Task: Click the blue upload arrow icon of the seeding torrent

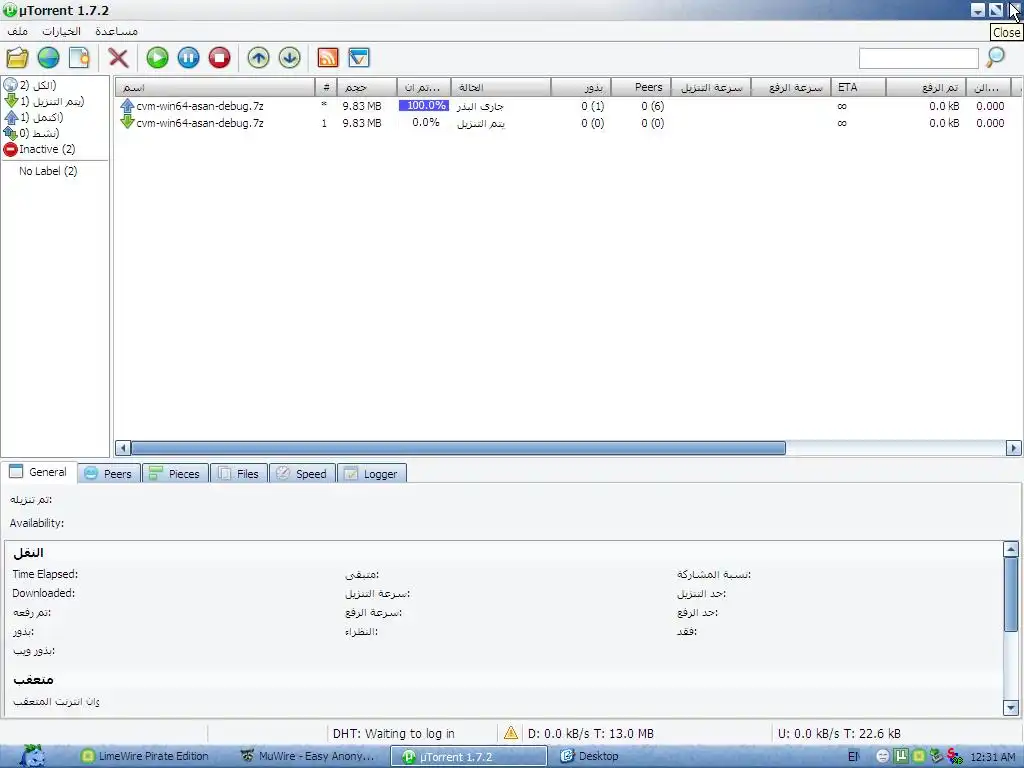Action: click(x=127, y=106)
